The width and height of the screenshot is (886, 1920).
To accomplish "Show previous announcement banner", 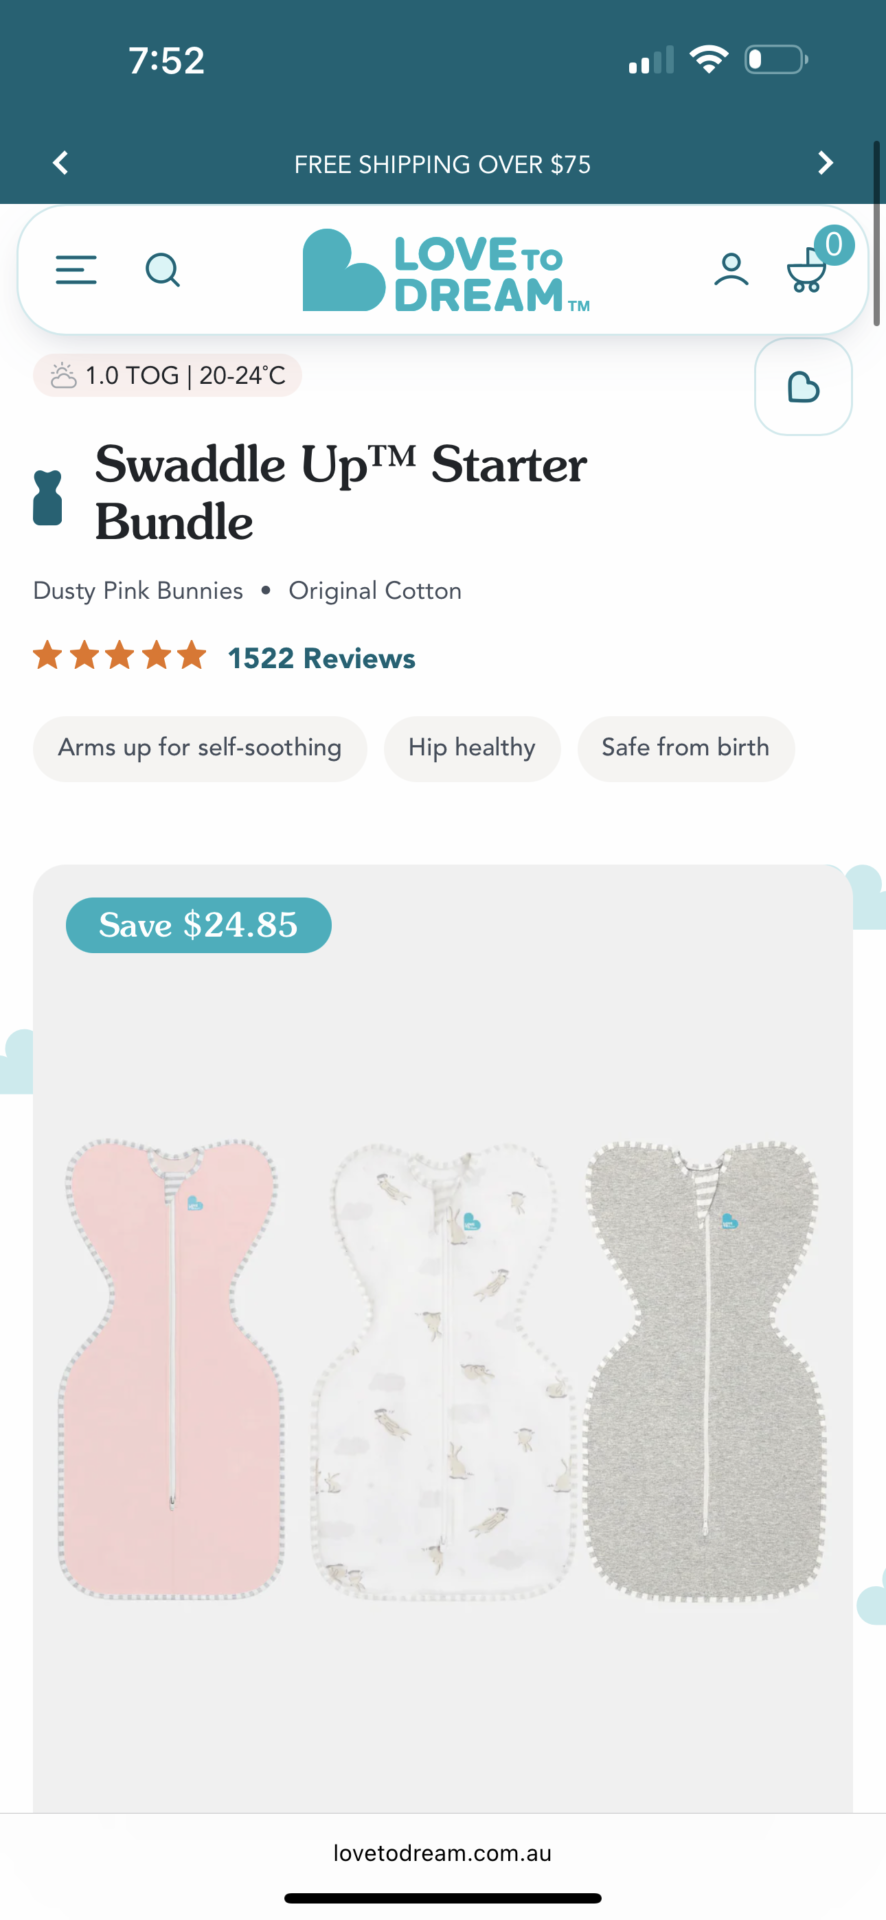I will (x=61, y=163).
